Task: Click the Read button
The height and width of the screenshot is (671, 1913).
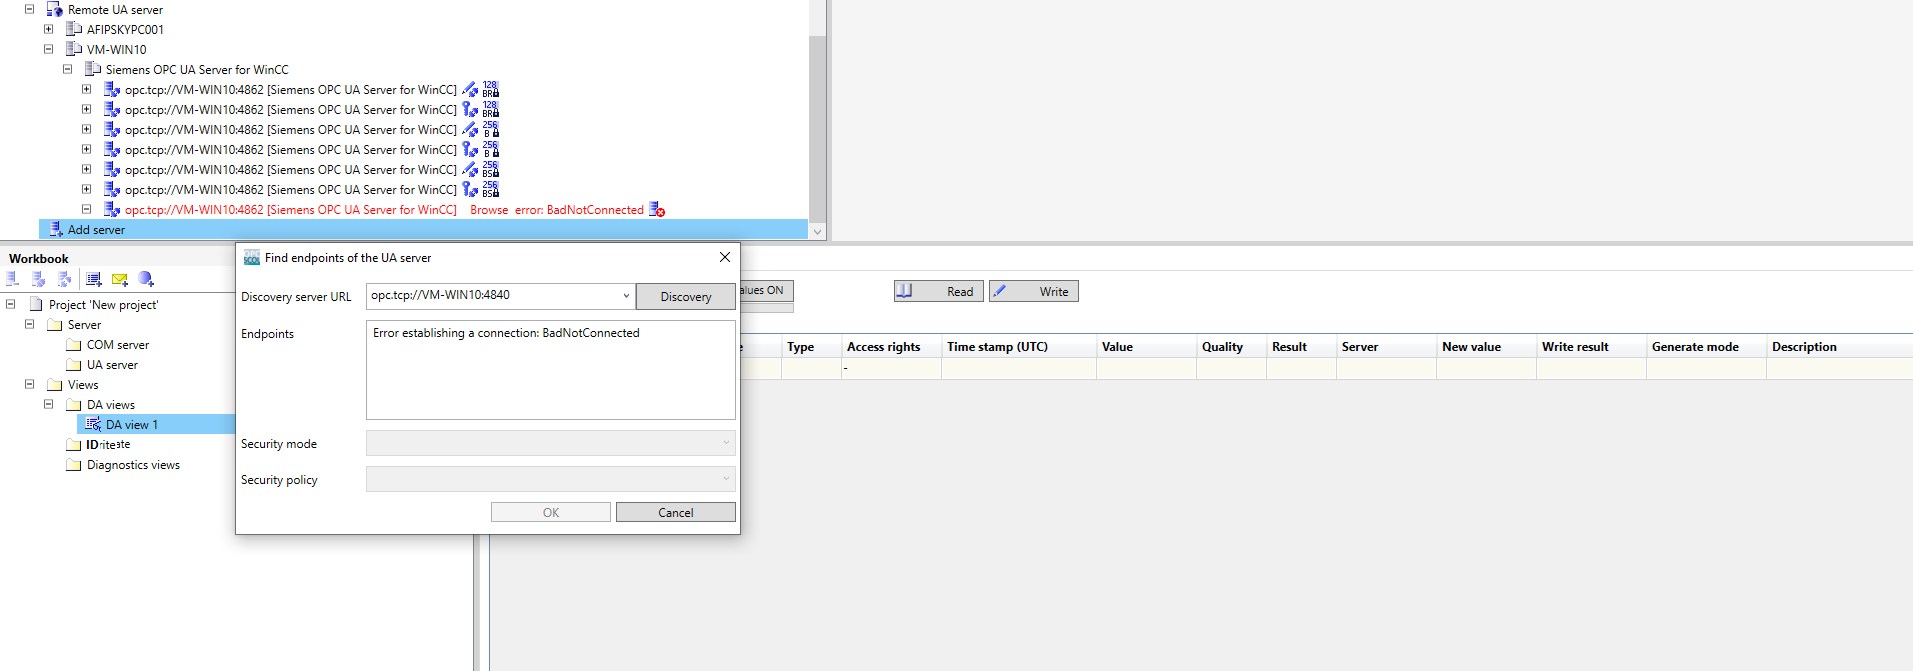Action: [x=939, y=291]
